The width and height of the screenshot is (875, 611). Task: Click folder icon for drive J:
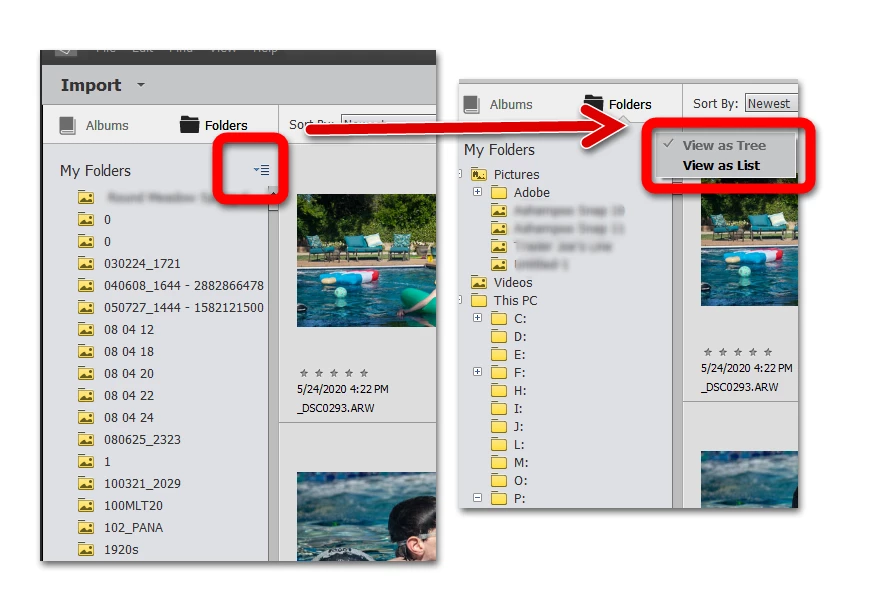499,427
